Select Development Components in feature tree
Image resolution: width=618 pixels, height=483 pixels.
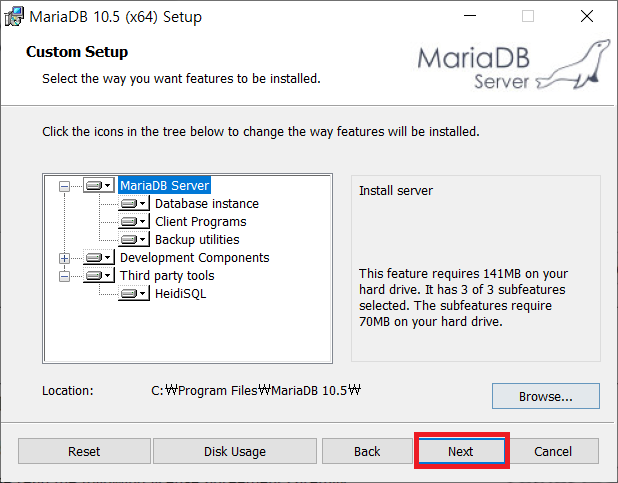[194, 257]
